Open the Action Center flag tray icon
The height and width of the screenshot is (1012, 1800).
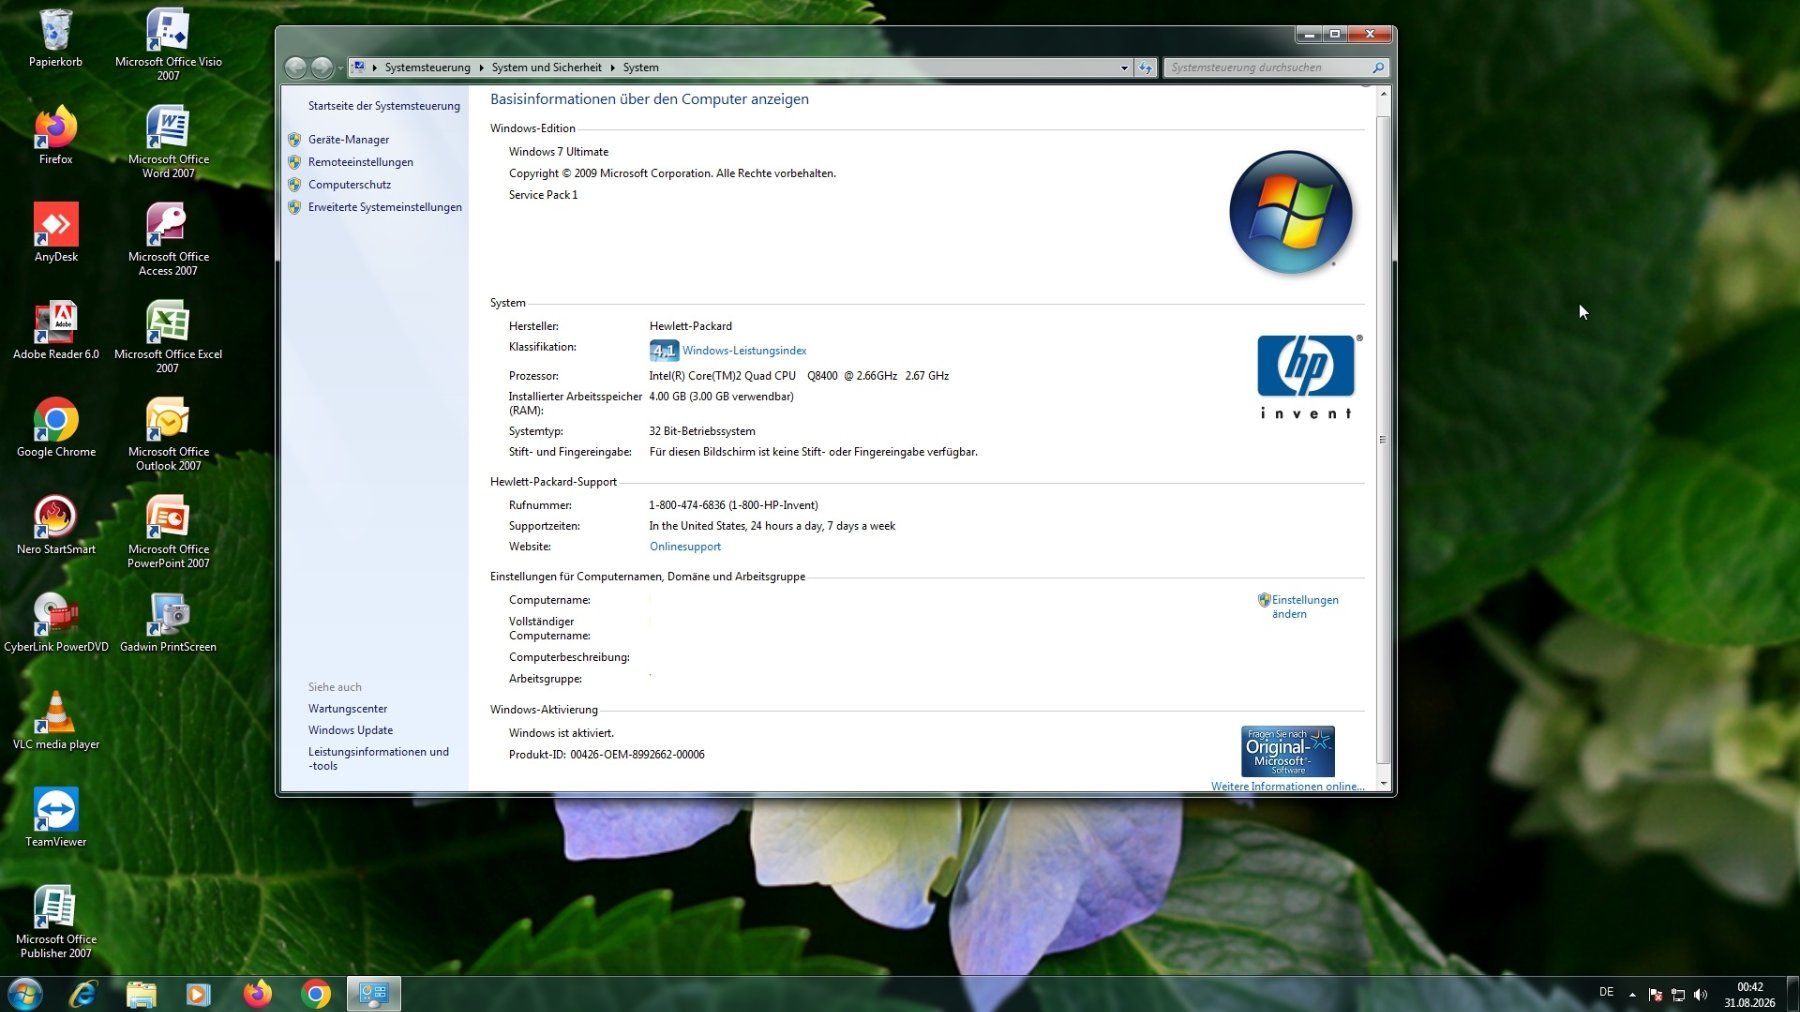tap(1655, 994)
